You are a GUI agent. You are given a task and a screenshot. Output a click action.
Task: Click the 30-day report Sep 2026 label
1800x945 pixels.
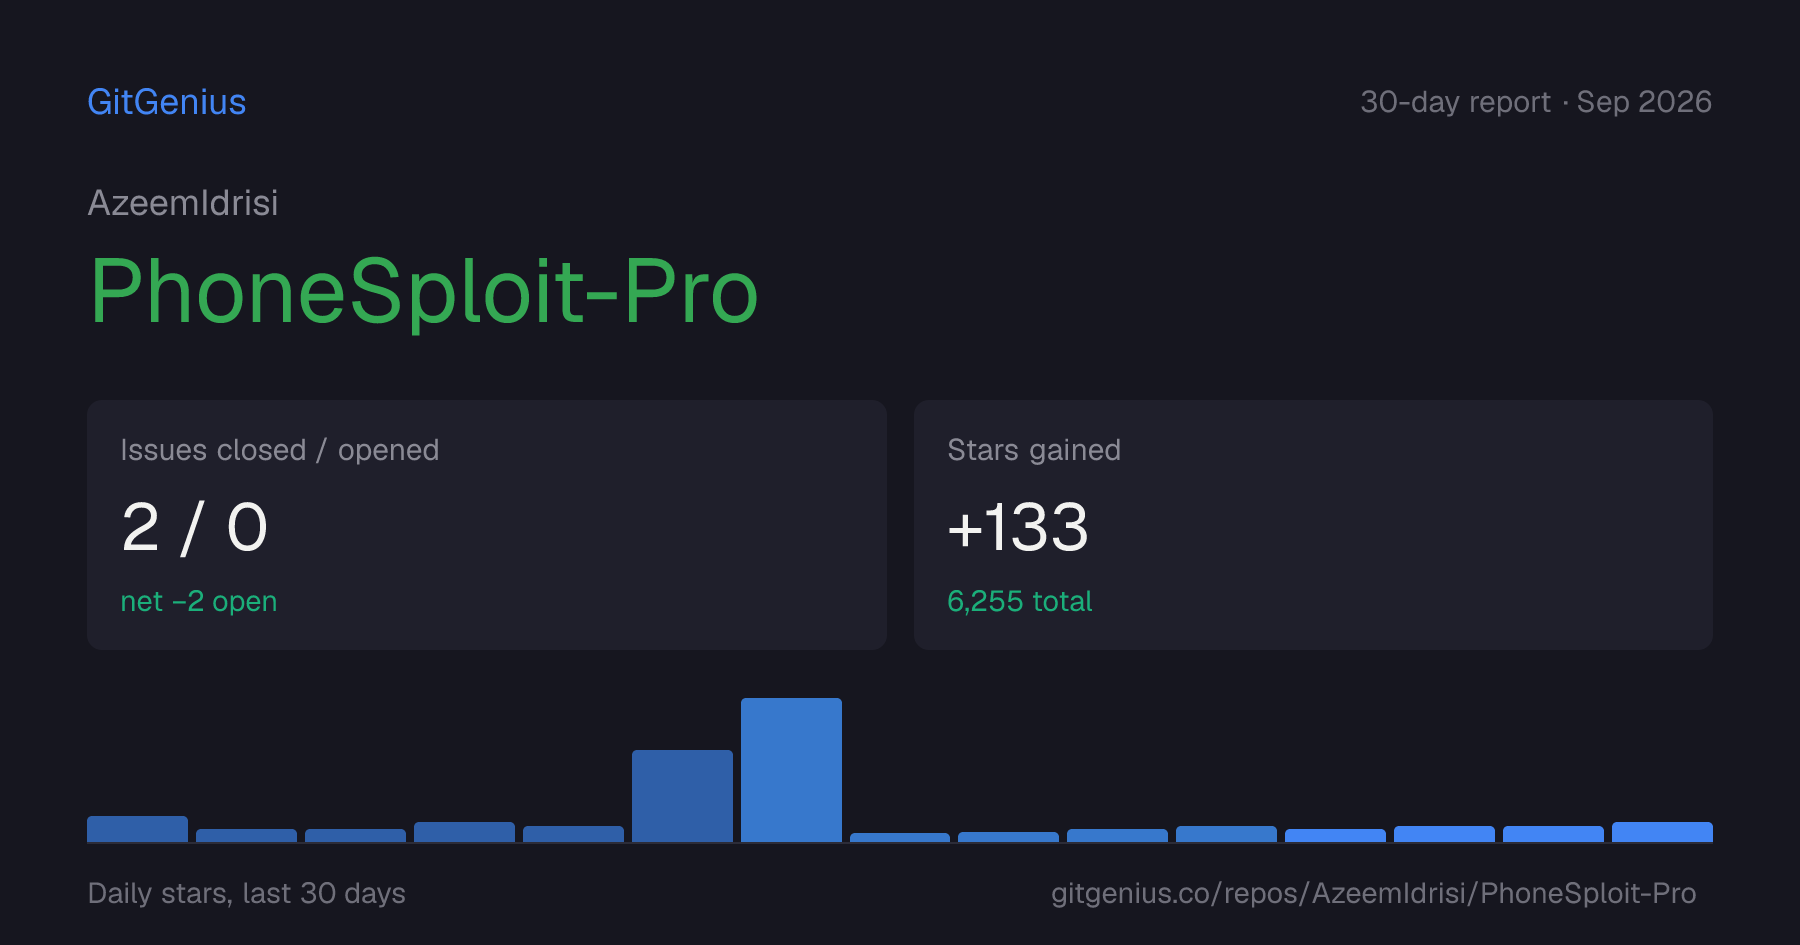pyautogui.click(x=1536, y=102)
